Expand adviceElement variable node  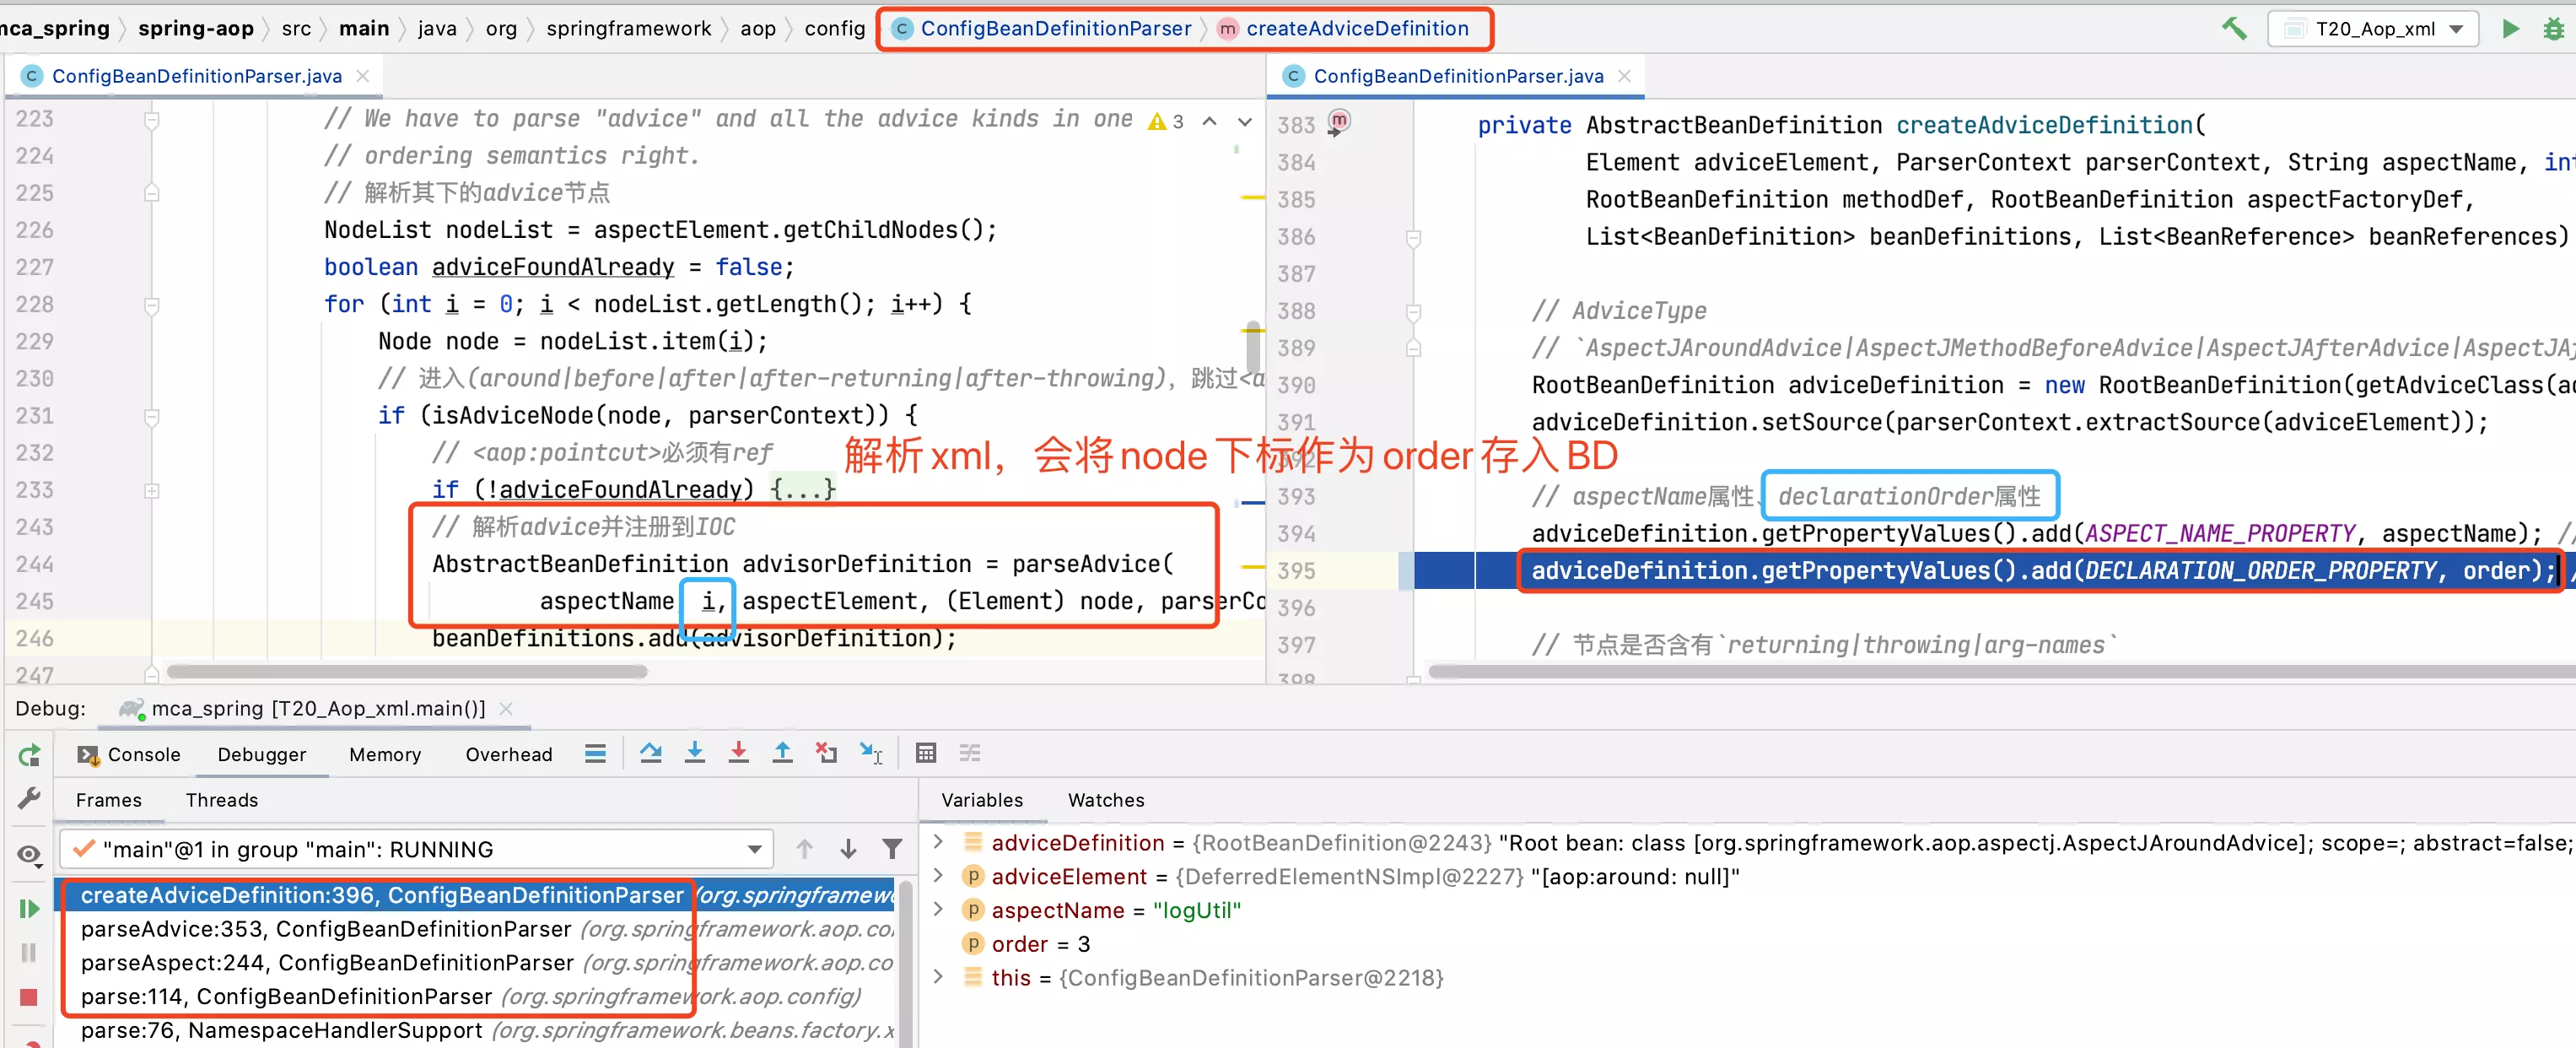point(938,876)
